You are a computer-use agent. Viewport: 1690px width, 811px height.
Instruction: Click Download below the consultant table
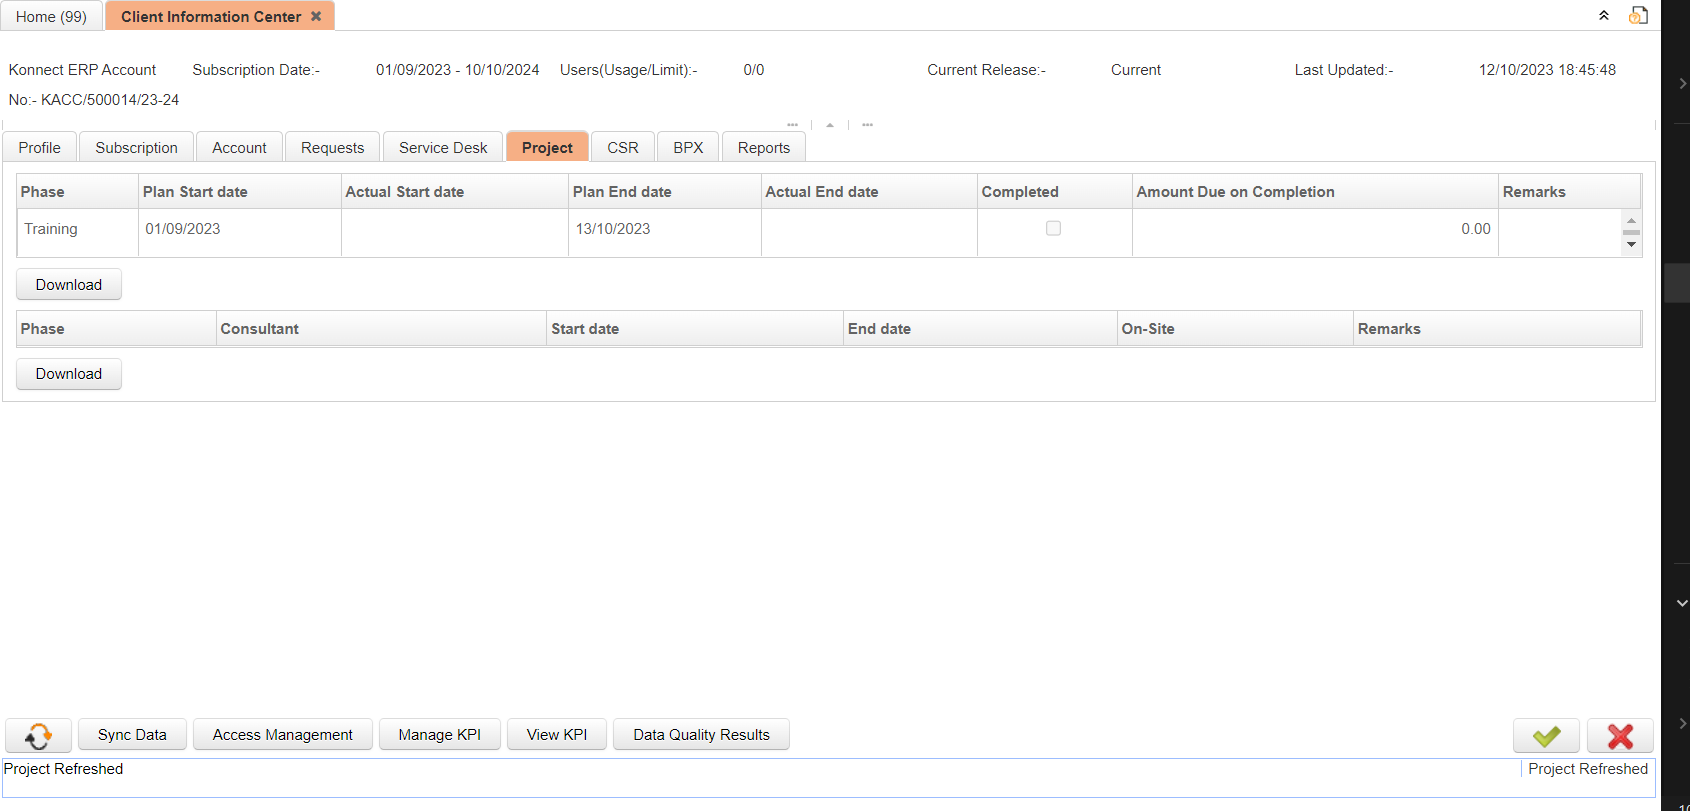[69, 374]
